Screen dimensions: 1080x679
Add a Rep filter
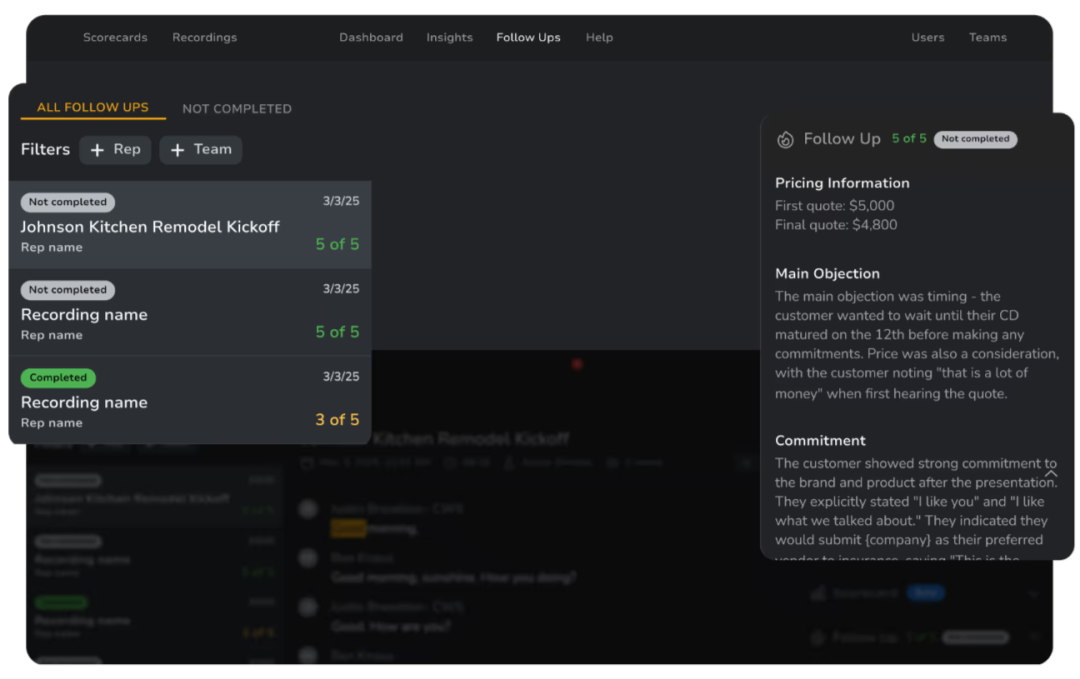click(115, 149)
